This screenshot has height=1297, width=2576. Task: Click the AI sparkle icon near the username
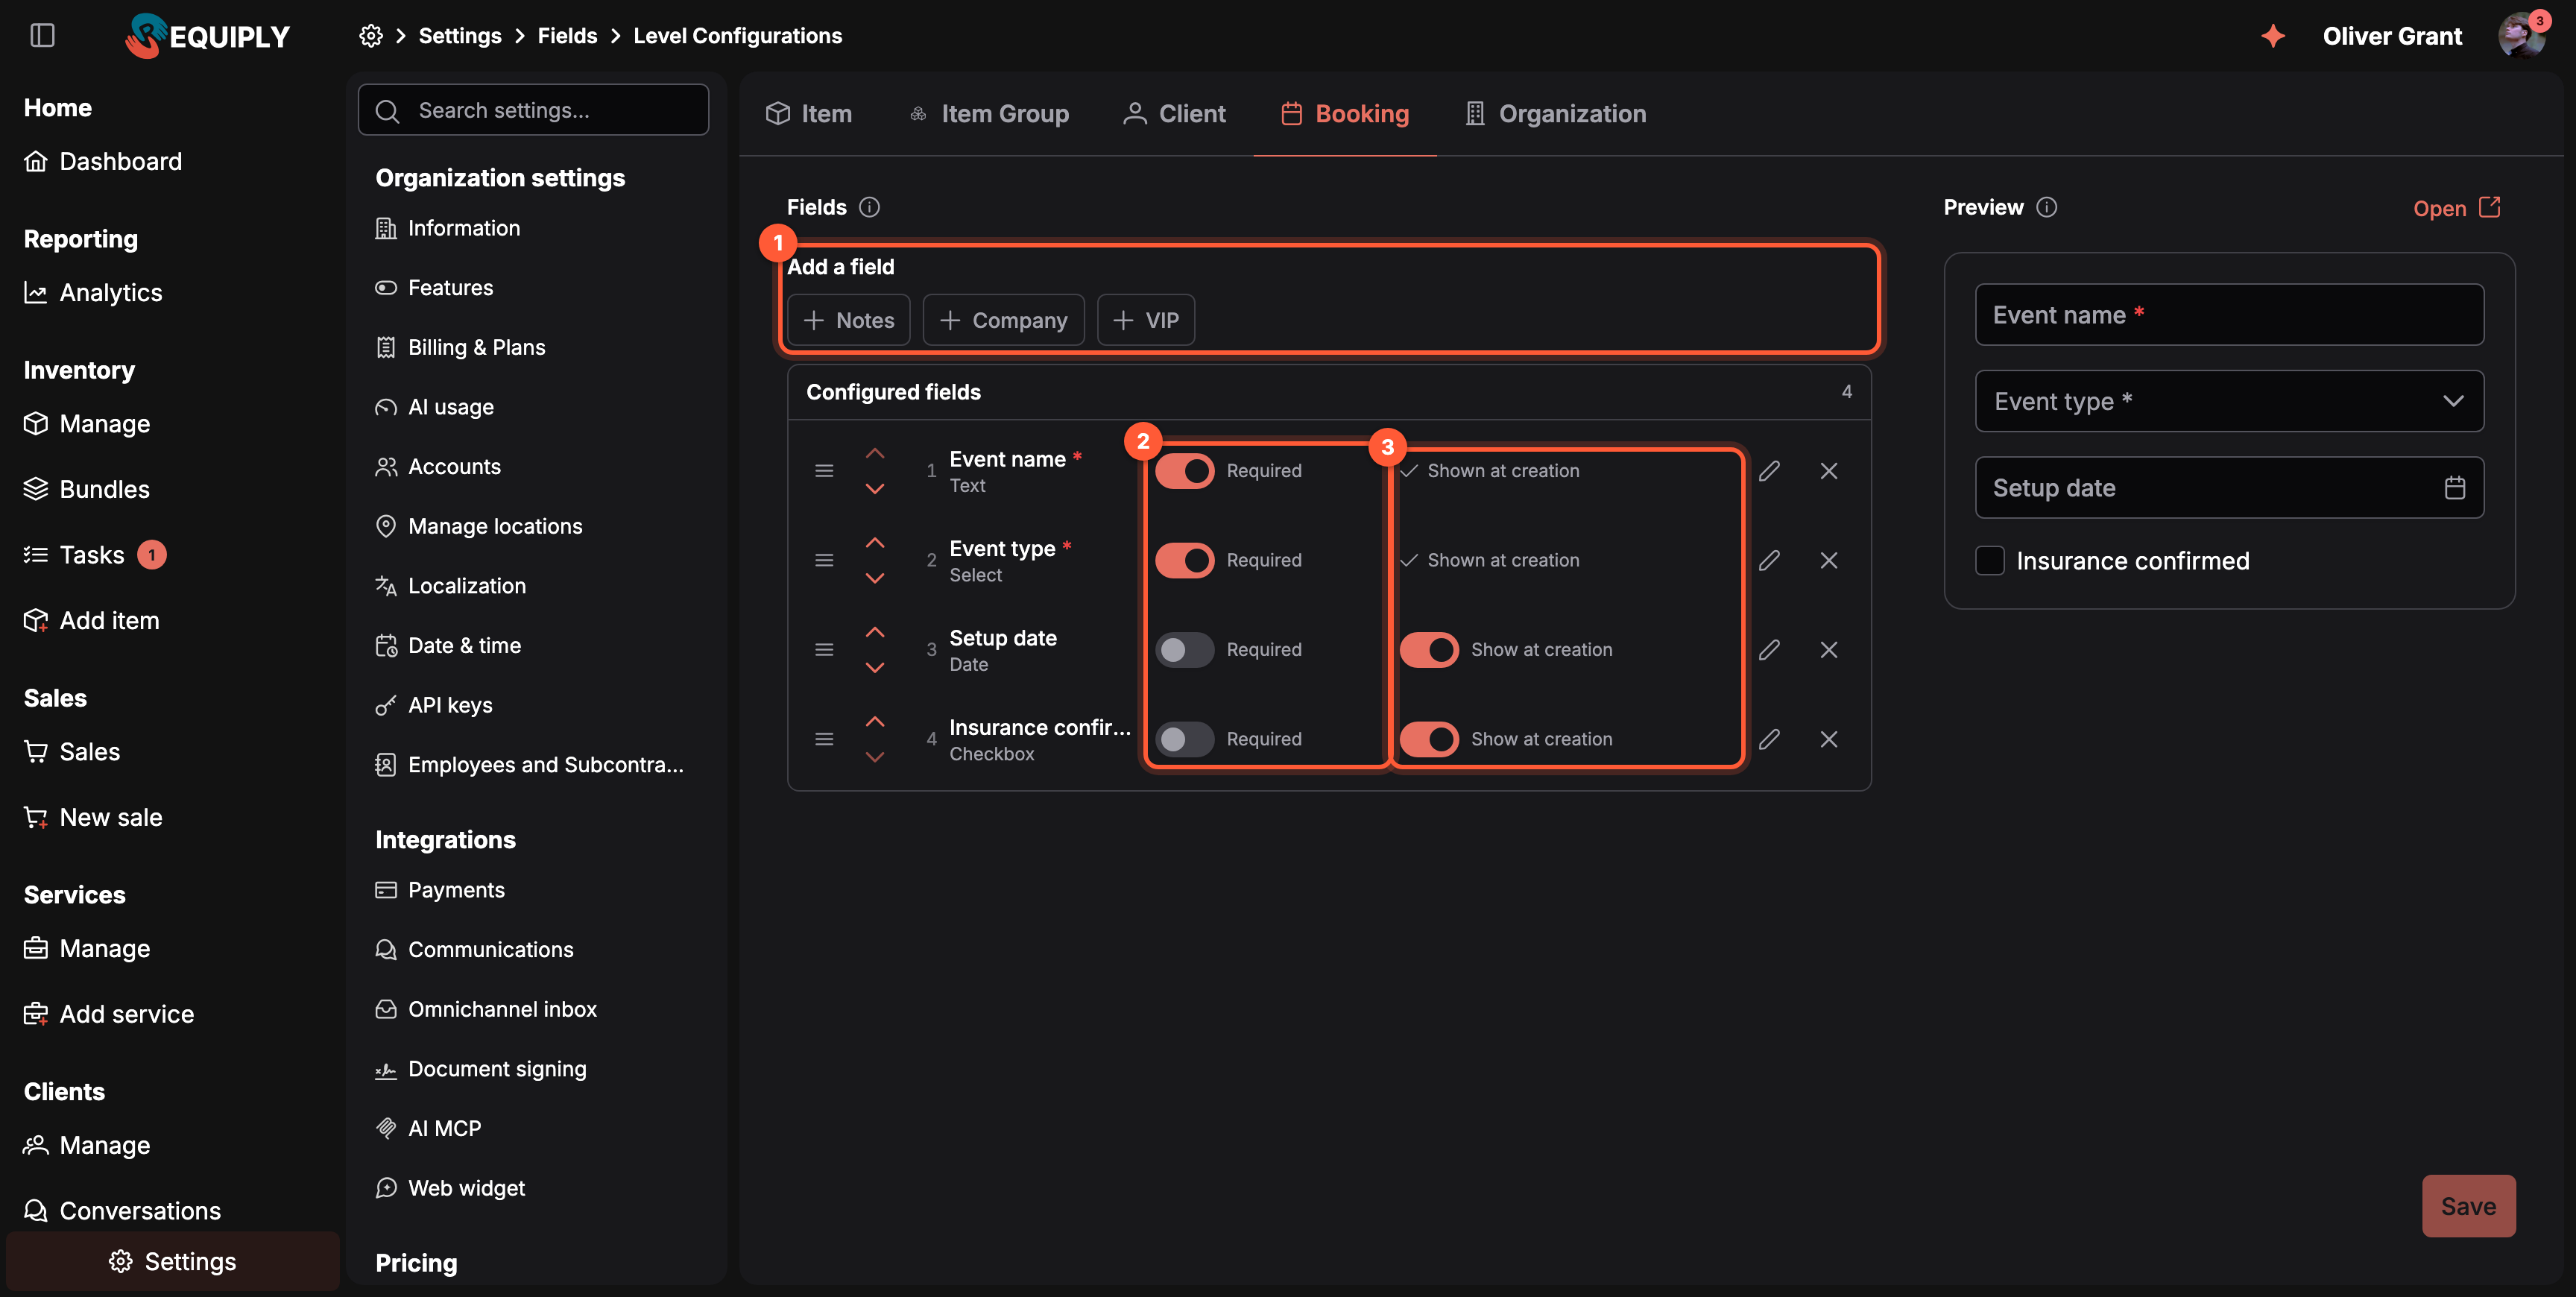point(2273,36)
